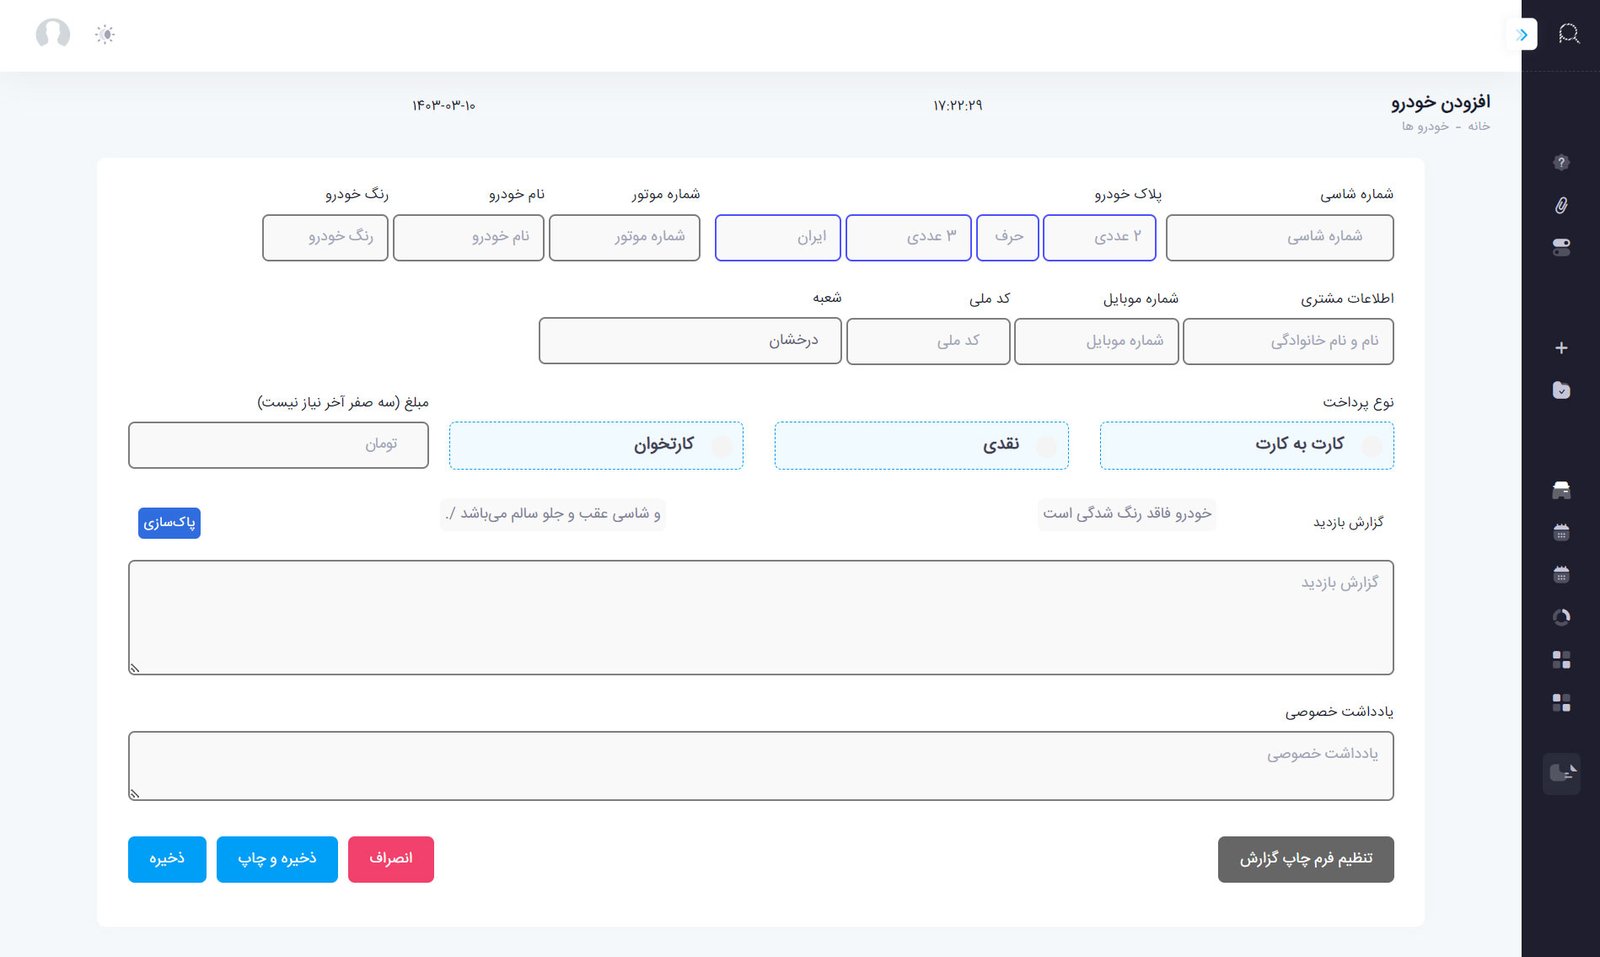1600x957 pixels.
Task: Click the clock text ۱۷:۲۲:۲۹
Action: click(958, 105)
